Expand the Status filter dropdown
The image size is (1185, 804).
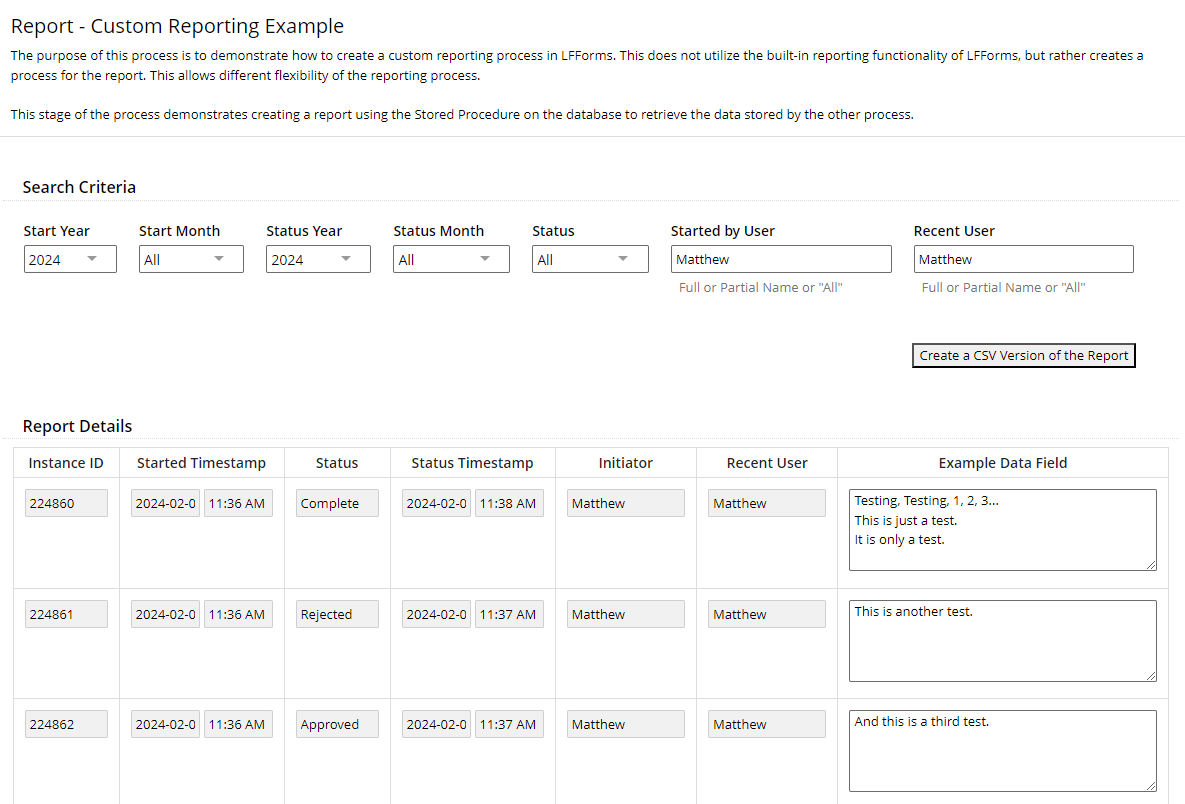pyautogui.click(x=589, y=258)
